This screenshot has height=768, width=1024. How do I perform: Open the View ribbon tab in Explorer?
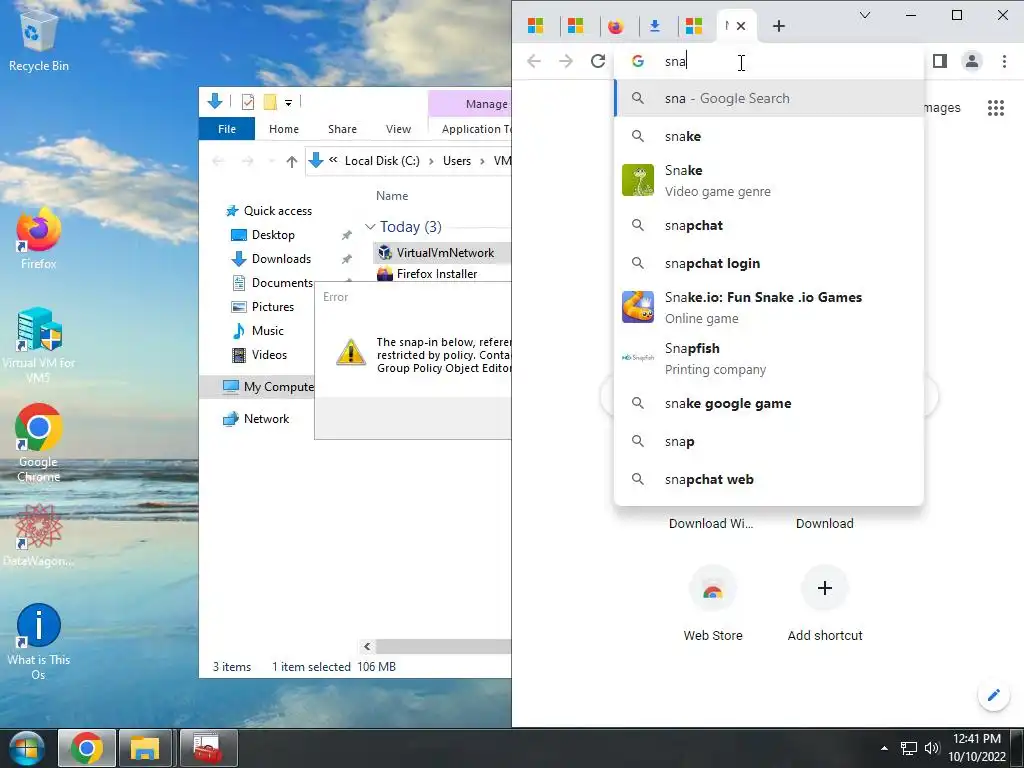398,129
